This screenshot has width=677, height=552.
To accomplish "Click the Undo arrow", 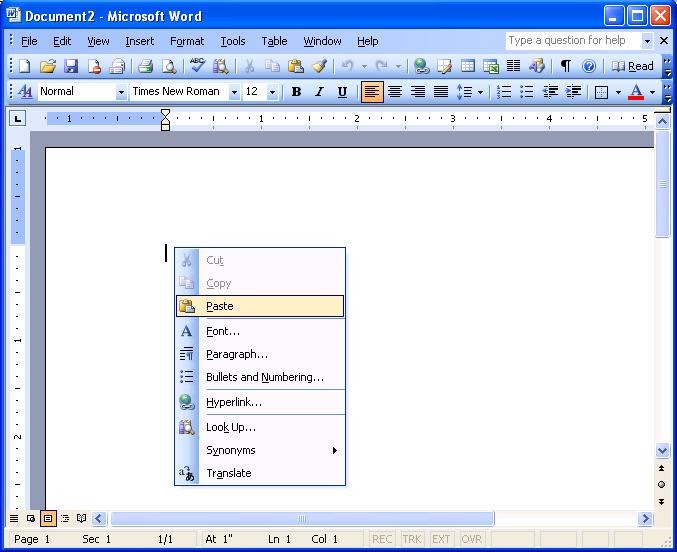I will (348, 67).
